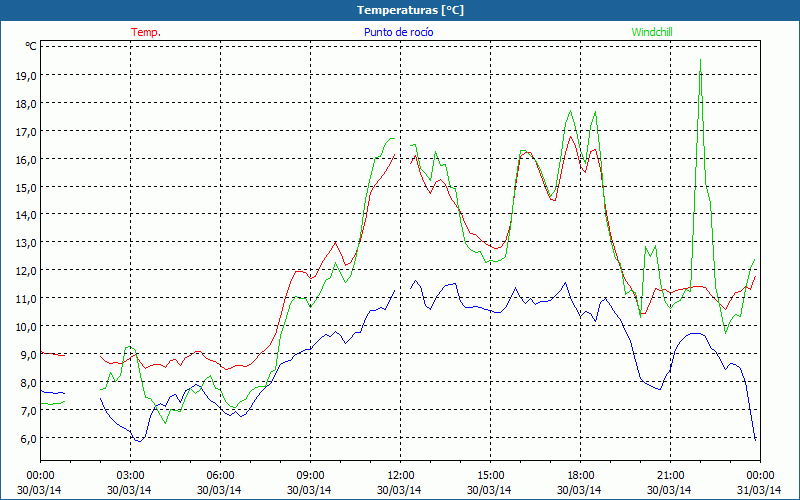The width and height of the screenshot is (800, 500).
Task: Click the 03:00 time axis label
Action: point(130,476)
